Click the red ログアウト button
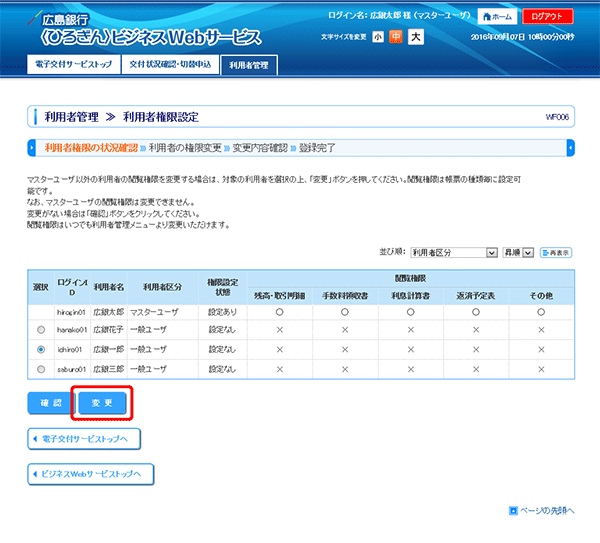This screenshot has height=543, width=600. click(547, 16)
